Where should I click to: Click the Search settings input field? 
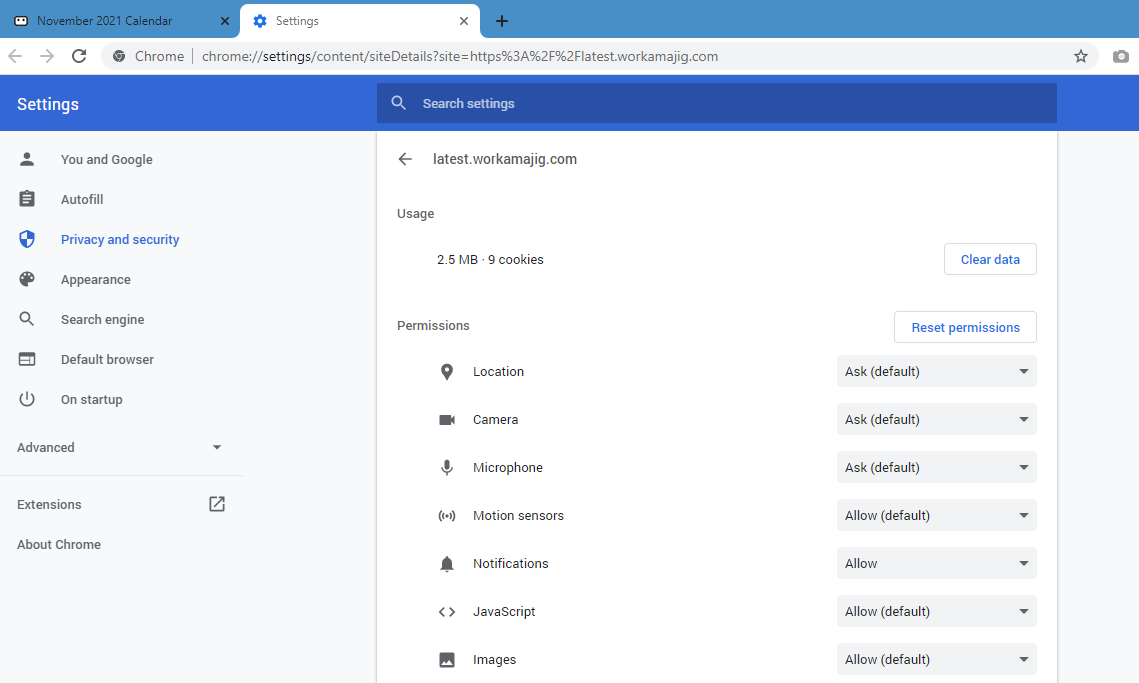(x=716, y=103)
